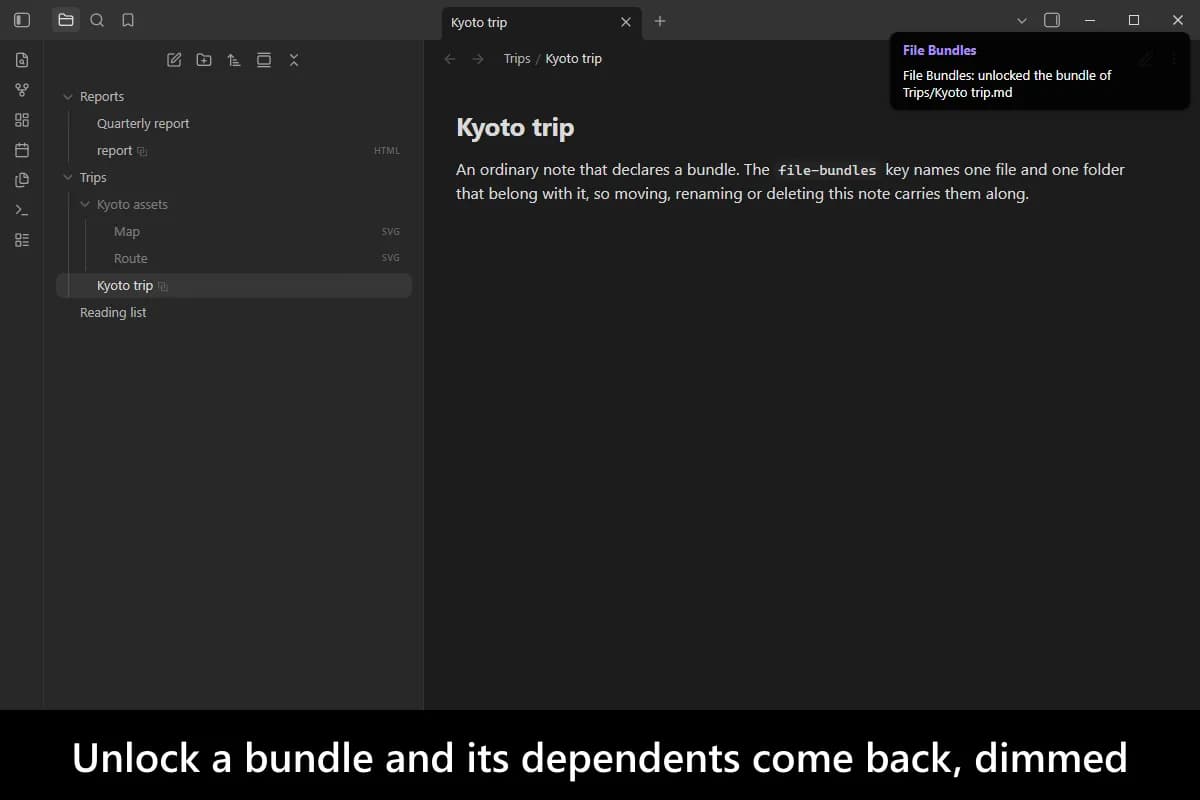Screen dimensions: 1200x800
Task: Close the Kyoto trip tab
Action: click(626, 22)
